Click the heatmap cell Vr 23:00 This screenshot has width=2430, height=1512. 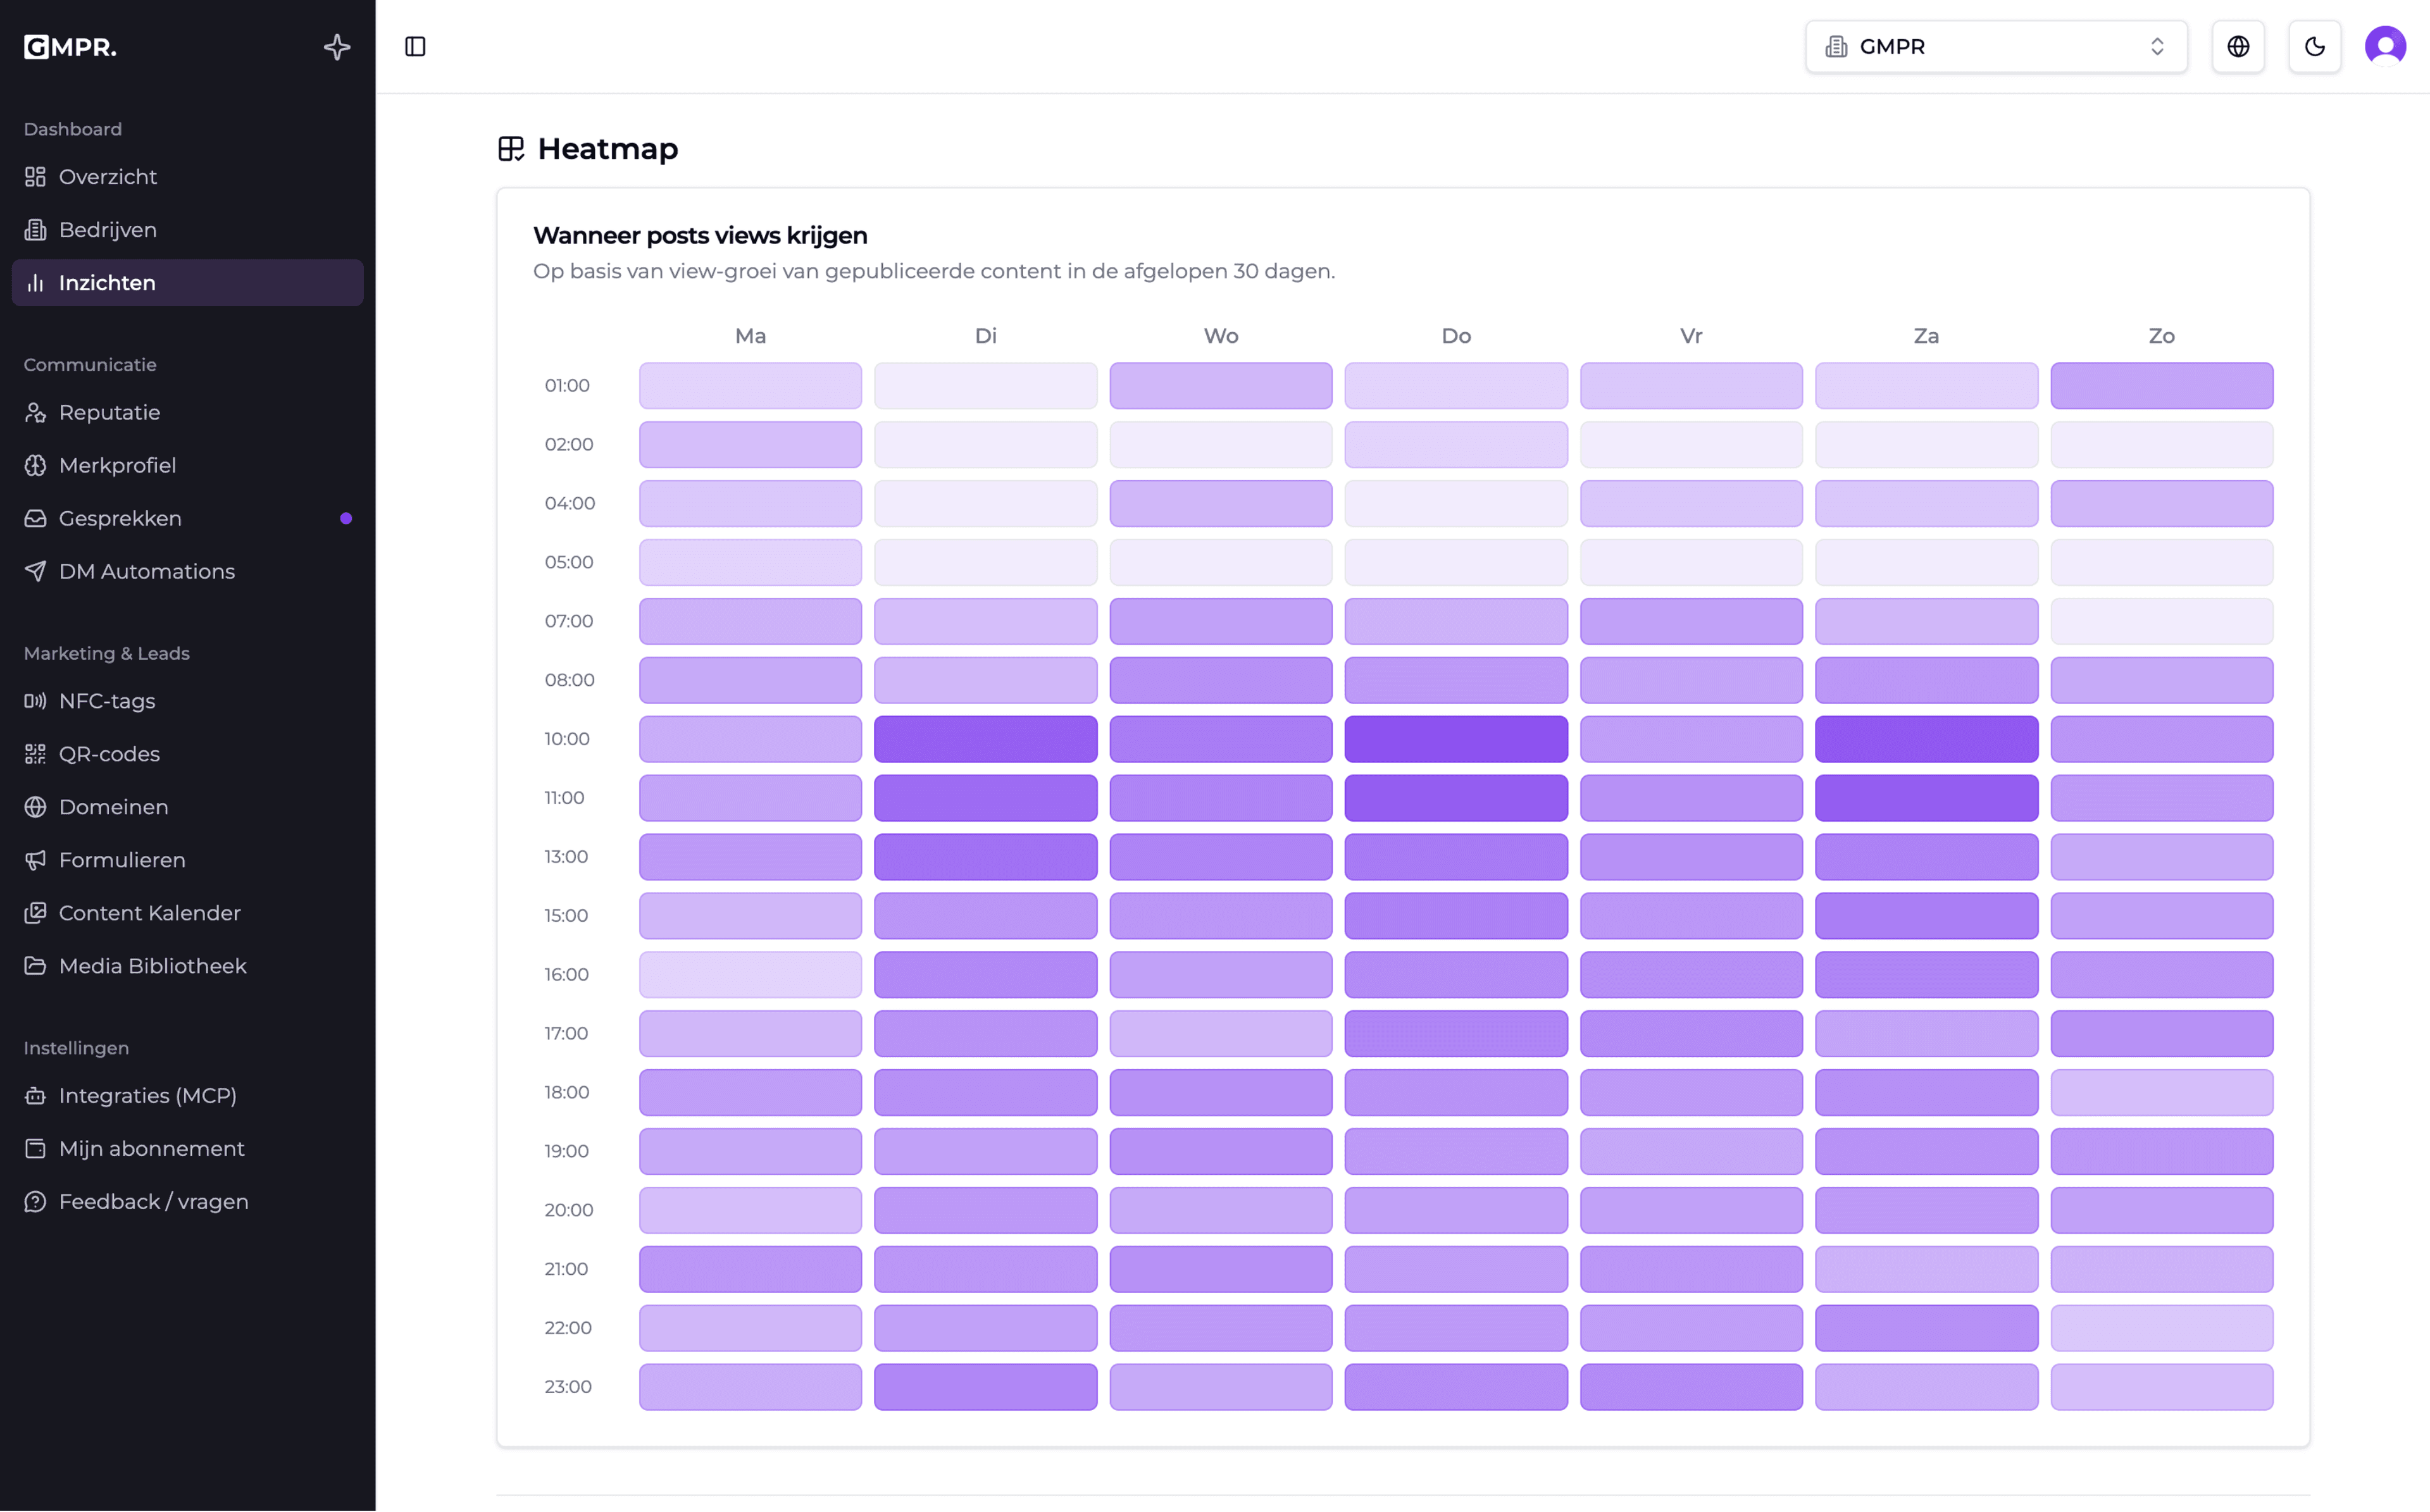point(1691,1387)
